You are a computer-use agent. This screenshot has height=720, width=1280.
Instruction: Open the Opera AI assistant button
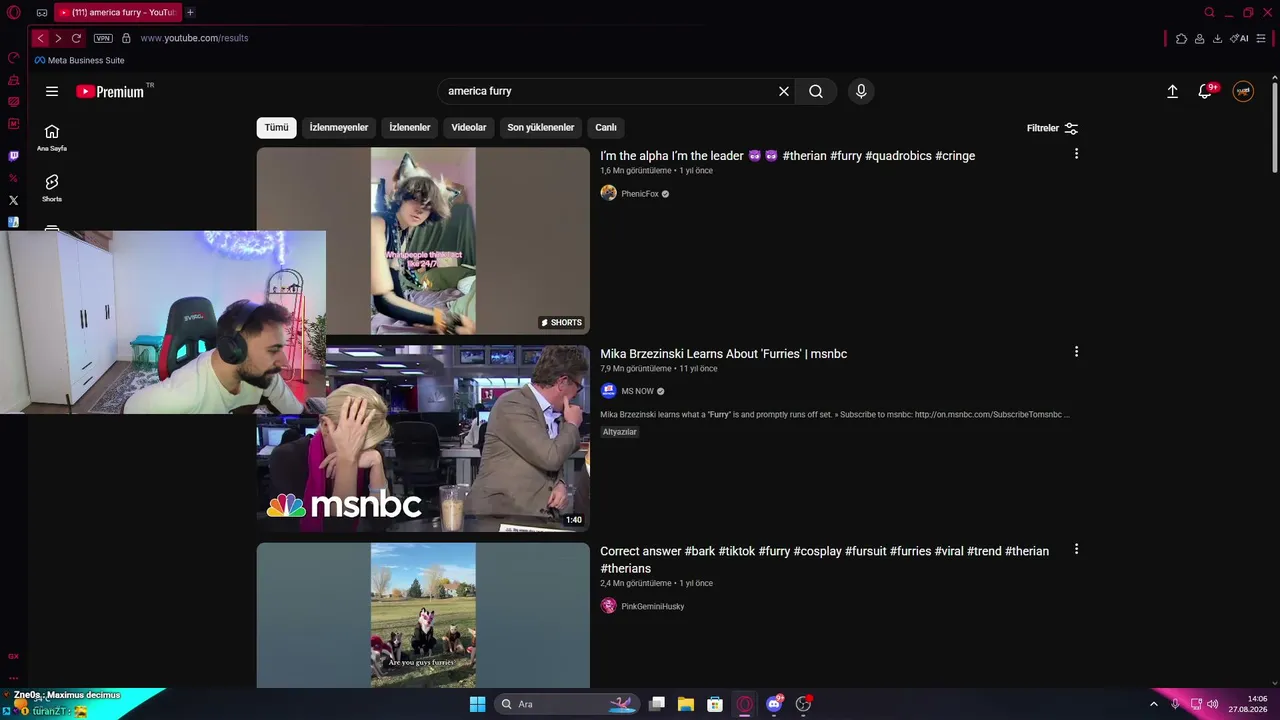click(1240, 39)
